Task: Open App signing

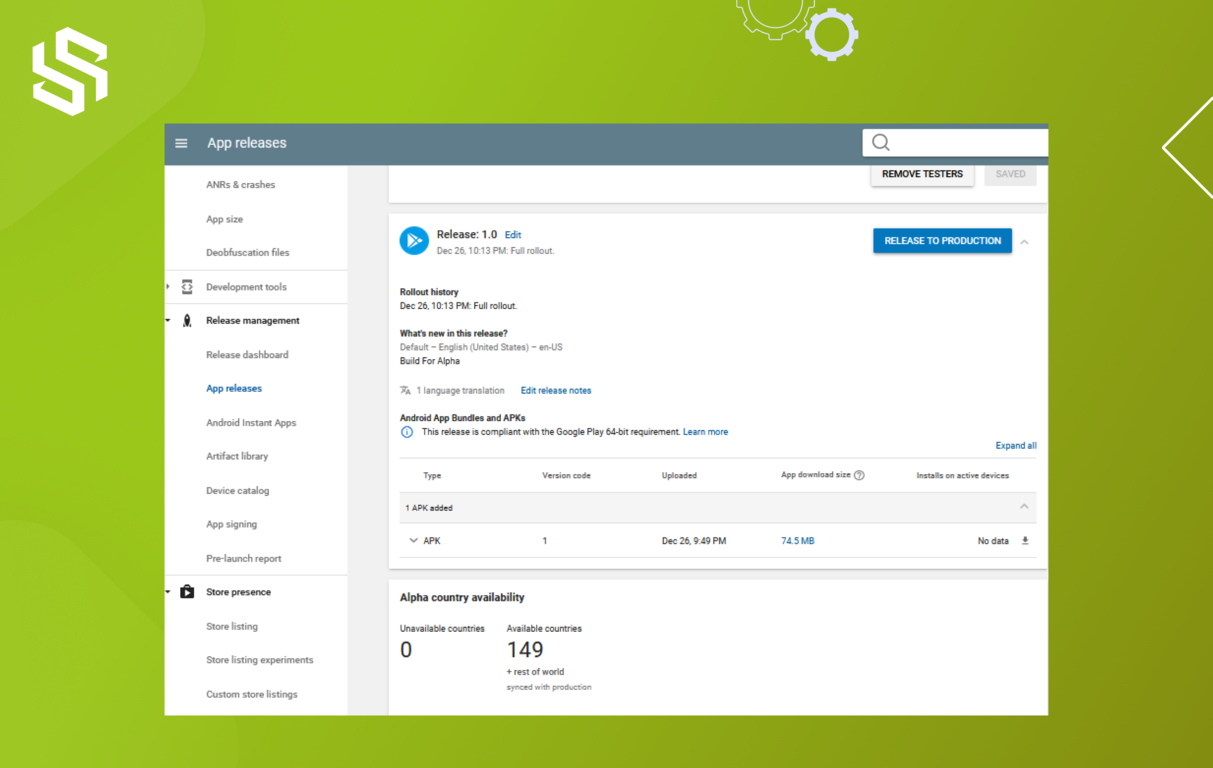Action: (x=231, y=524)
